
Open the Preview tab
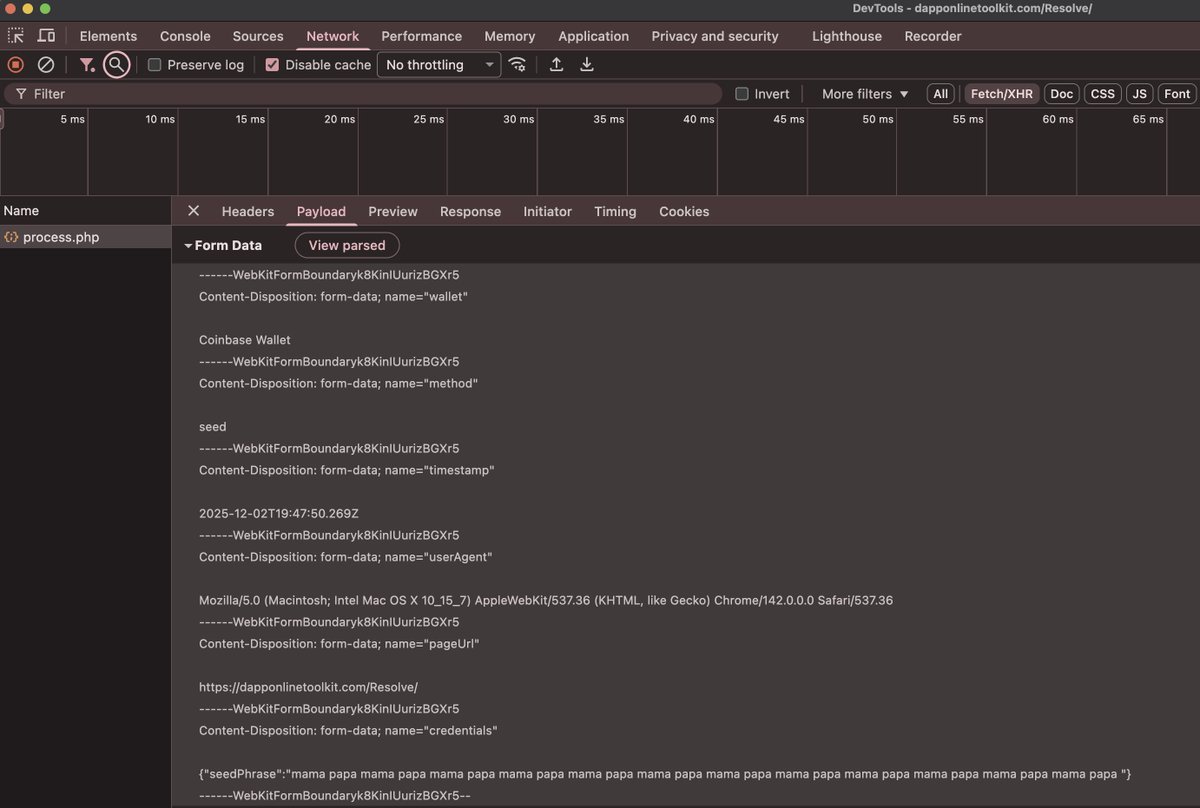tap(393, 211)
